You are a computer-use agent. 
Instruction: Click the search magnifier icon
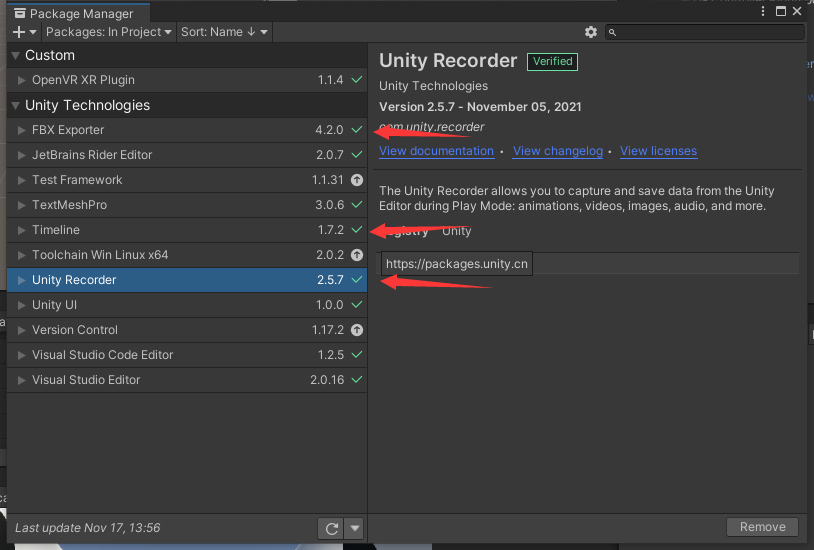click(x=613, y=33)
